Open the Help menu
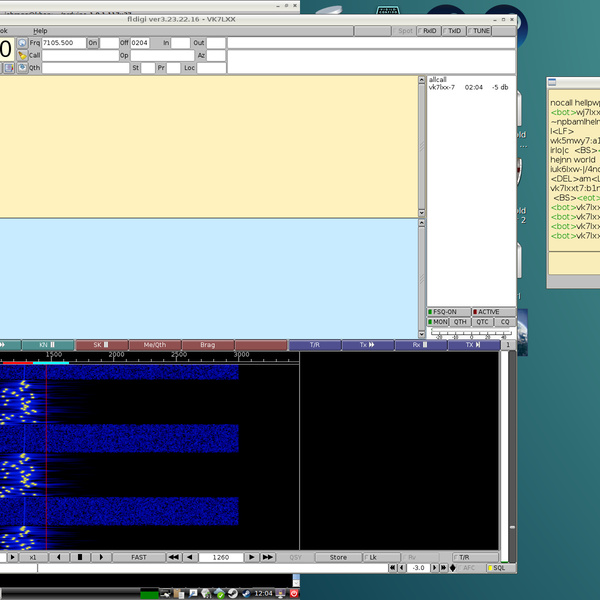600x600 pixels. [x=40, y=31]
